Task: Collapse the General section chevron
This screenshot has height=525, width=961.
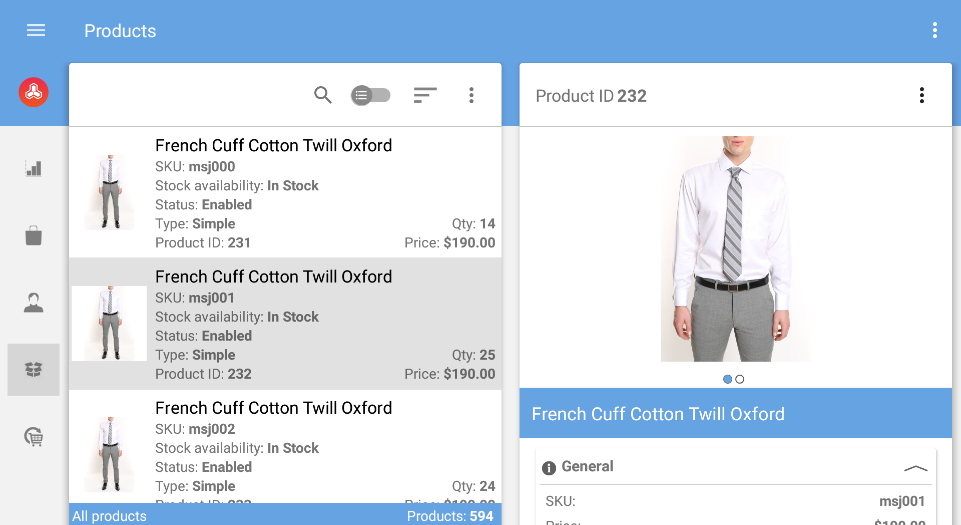Action: [916, 468]
